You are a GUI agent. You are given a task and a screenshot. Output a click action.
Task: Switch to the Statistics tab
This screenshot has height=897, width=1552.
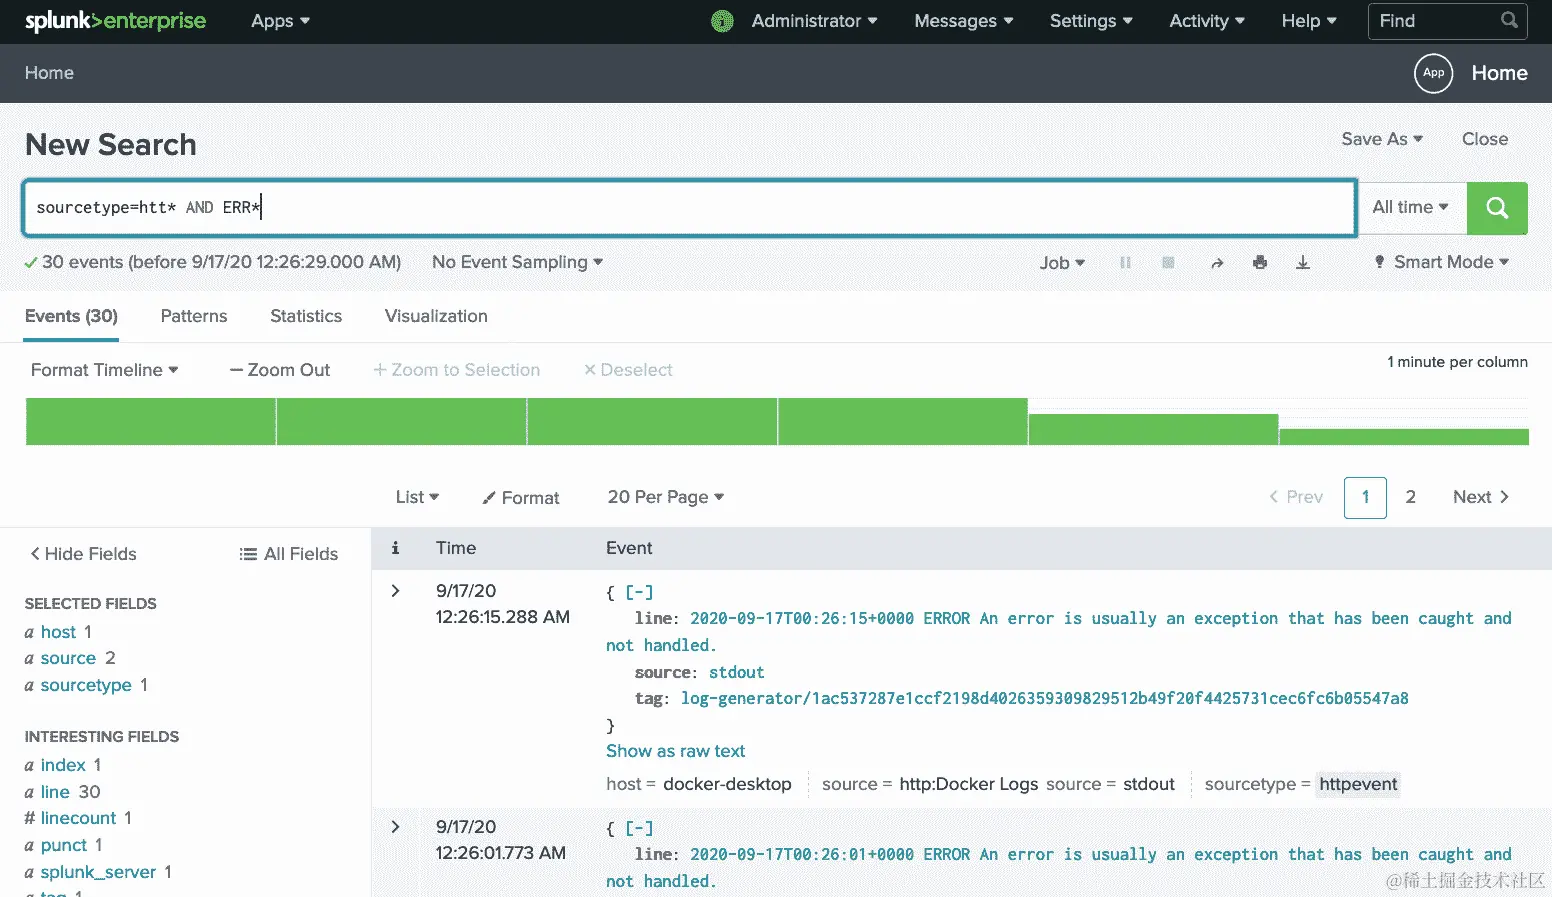306,316
